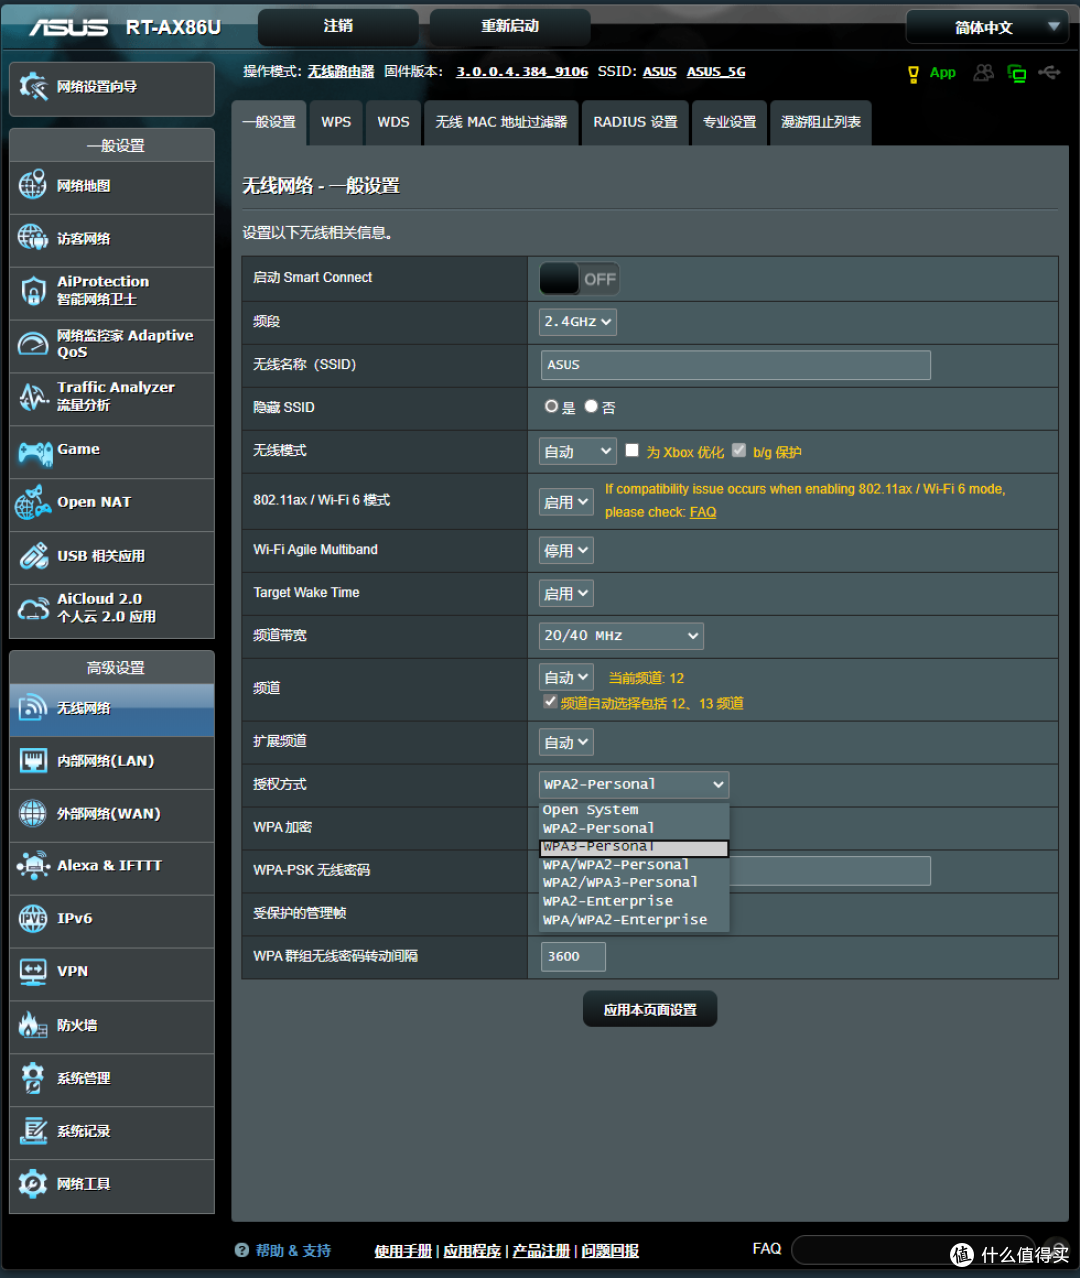This screenshot has width=1080, height=1278.
Task: Open 访客网络 icon in sidebar
Action: [x=33, y=238]
